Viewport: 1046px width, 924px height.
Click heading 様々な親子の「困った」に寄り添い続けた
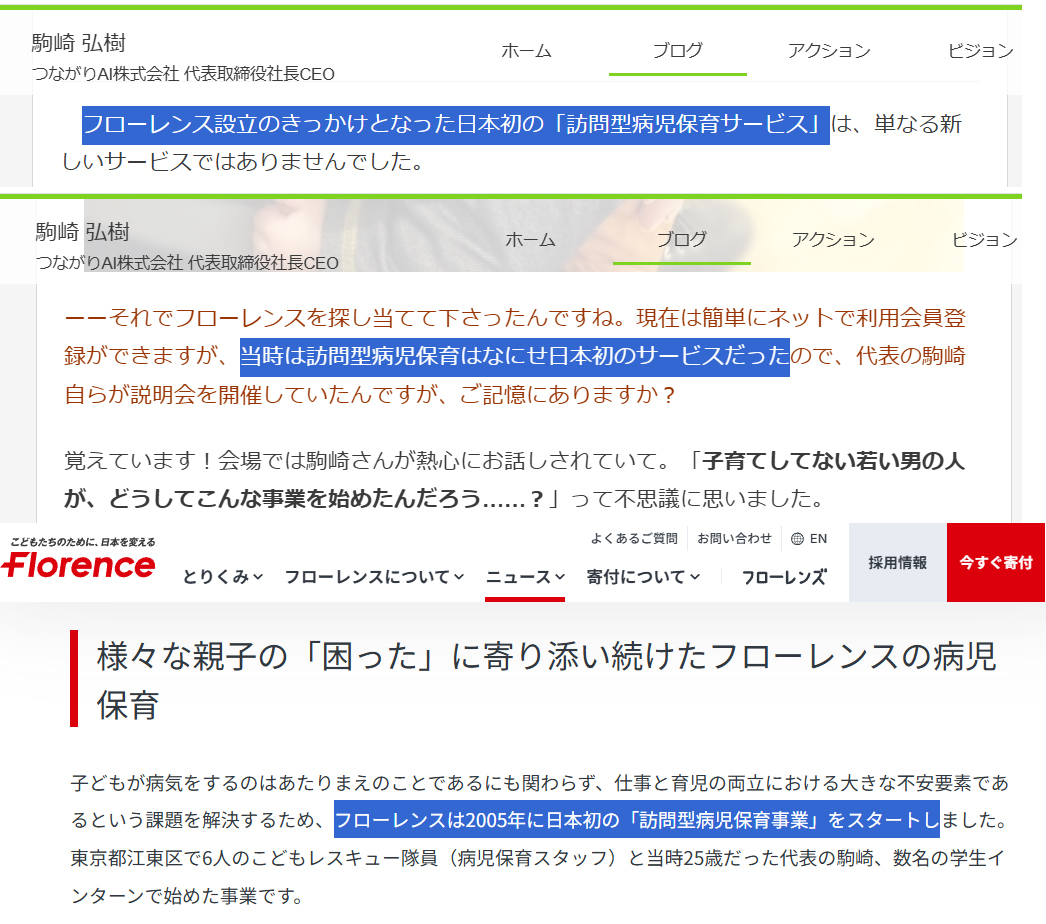point(402,656)
